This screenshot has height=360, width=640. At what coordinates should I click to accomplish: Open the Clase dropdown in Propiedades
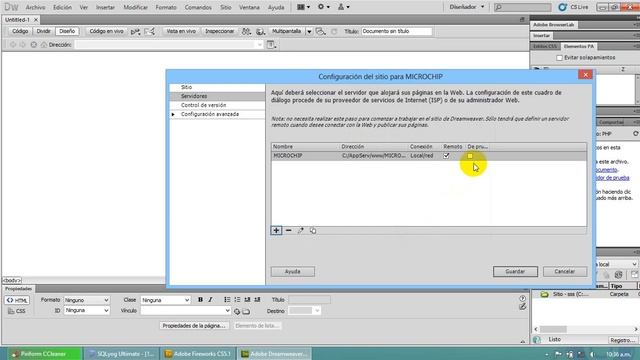pyautogui.click(x=165, y=300)
